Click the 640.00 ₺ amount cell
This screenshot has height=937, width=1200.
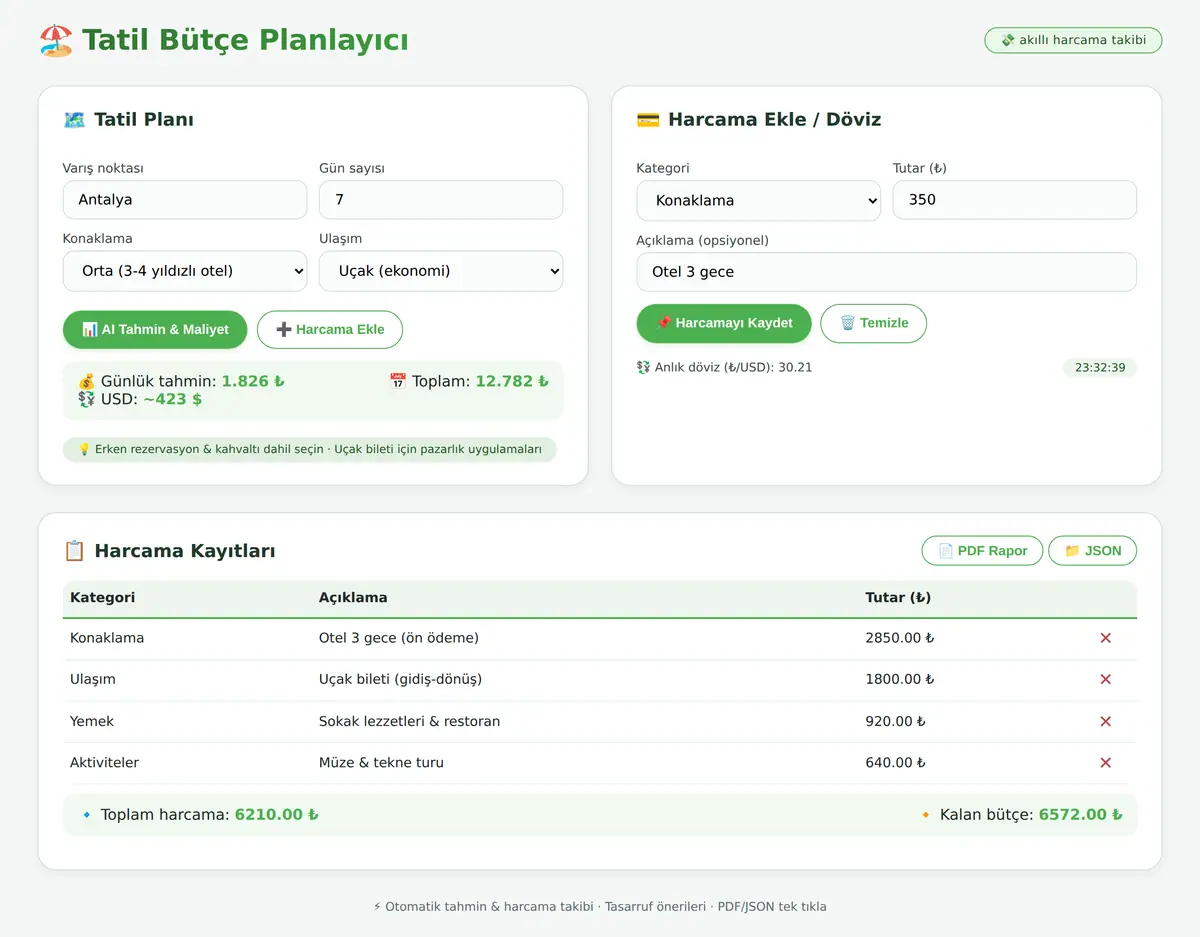pos(896,763)
